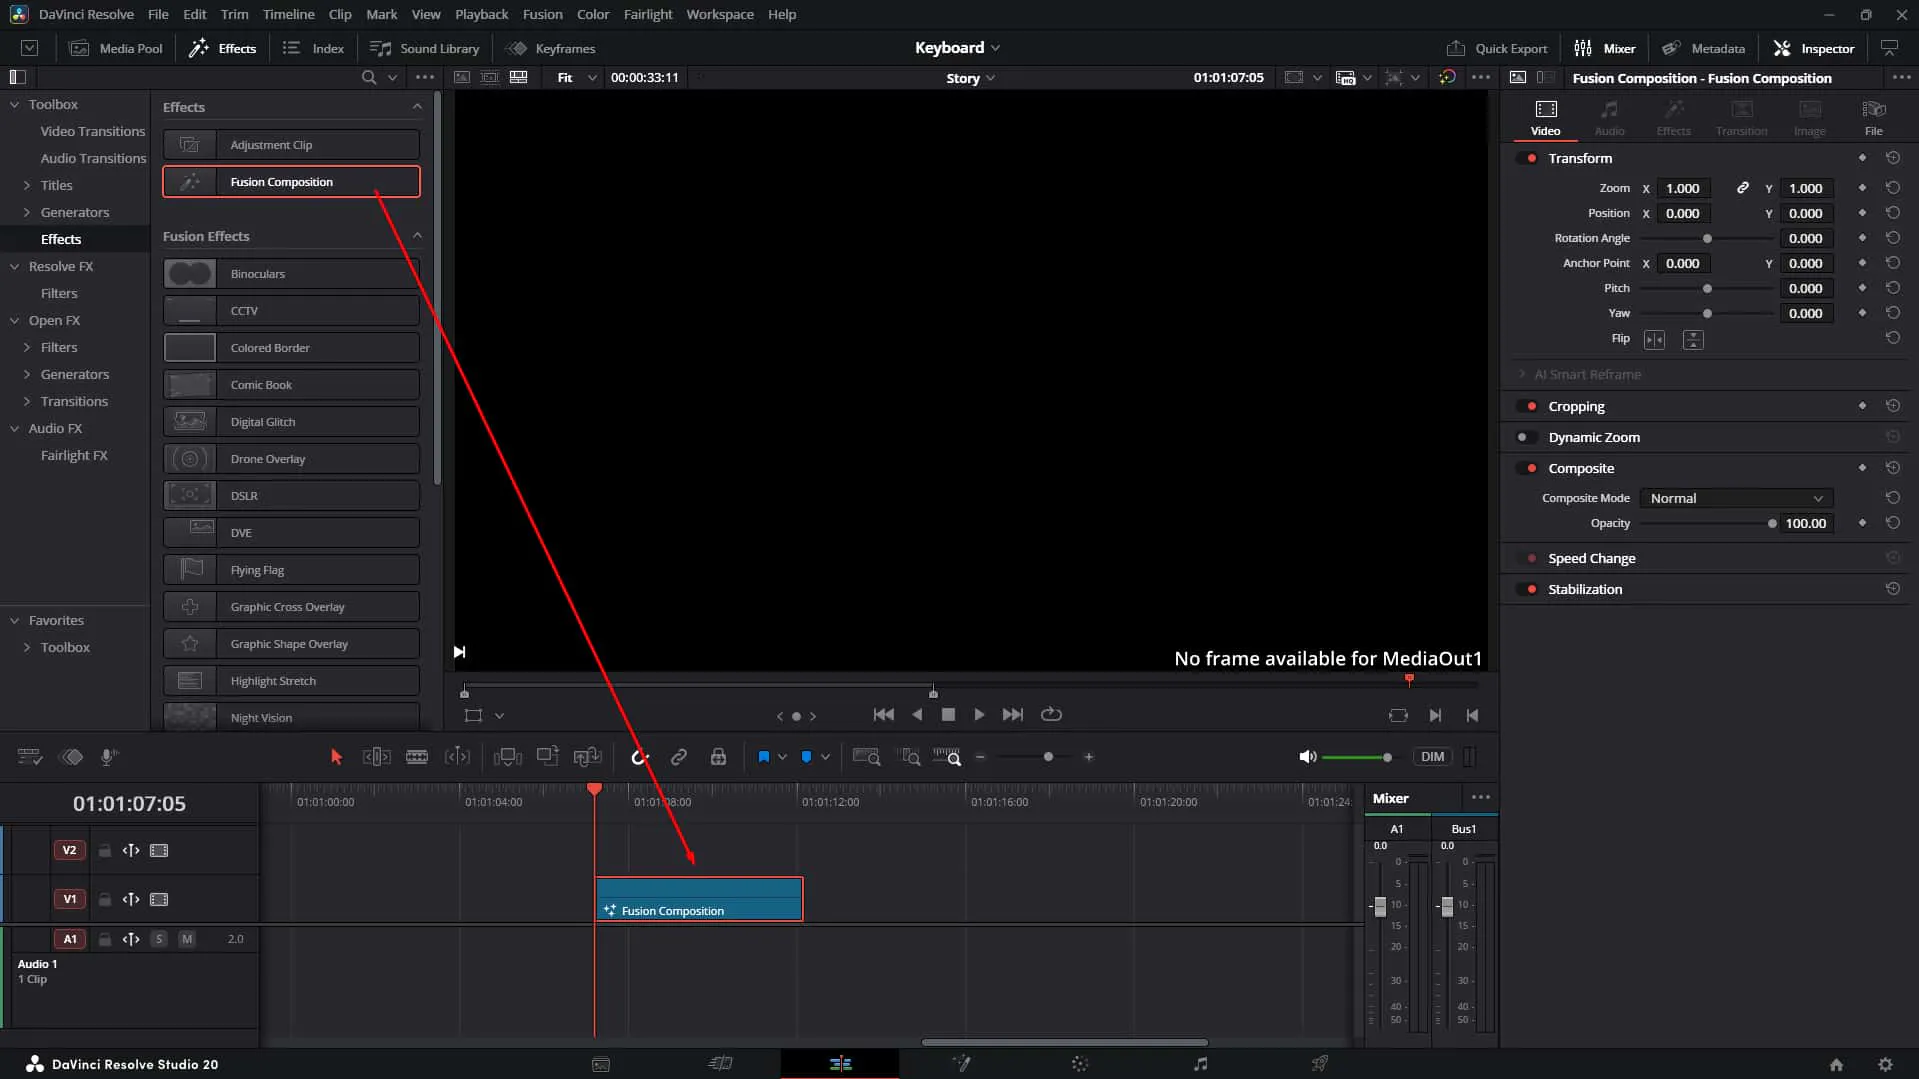Switch to the File inspector tab
The image size is (1919, 1079).
[x=1873, y=117]
